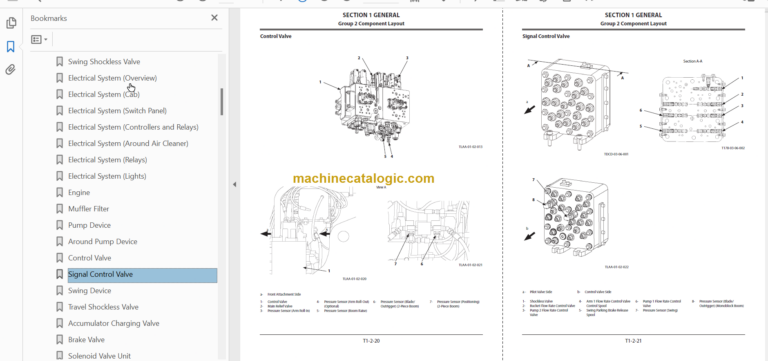Screen dimensions: 768x361
Task: Click bookmark icon beside Electrical System (Cab)
Action: [x=59, y=94]
